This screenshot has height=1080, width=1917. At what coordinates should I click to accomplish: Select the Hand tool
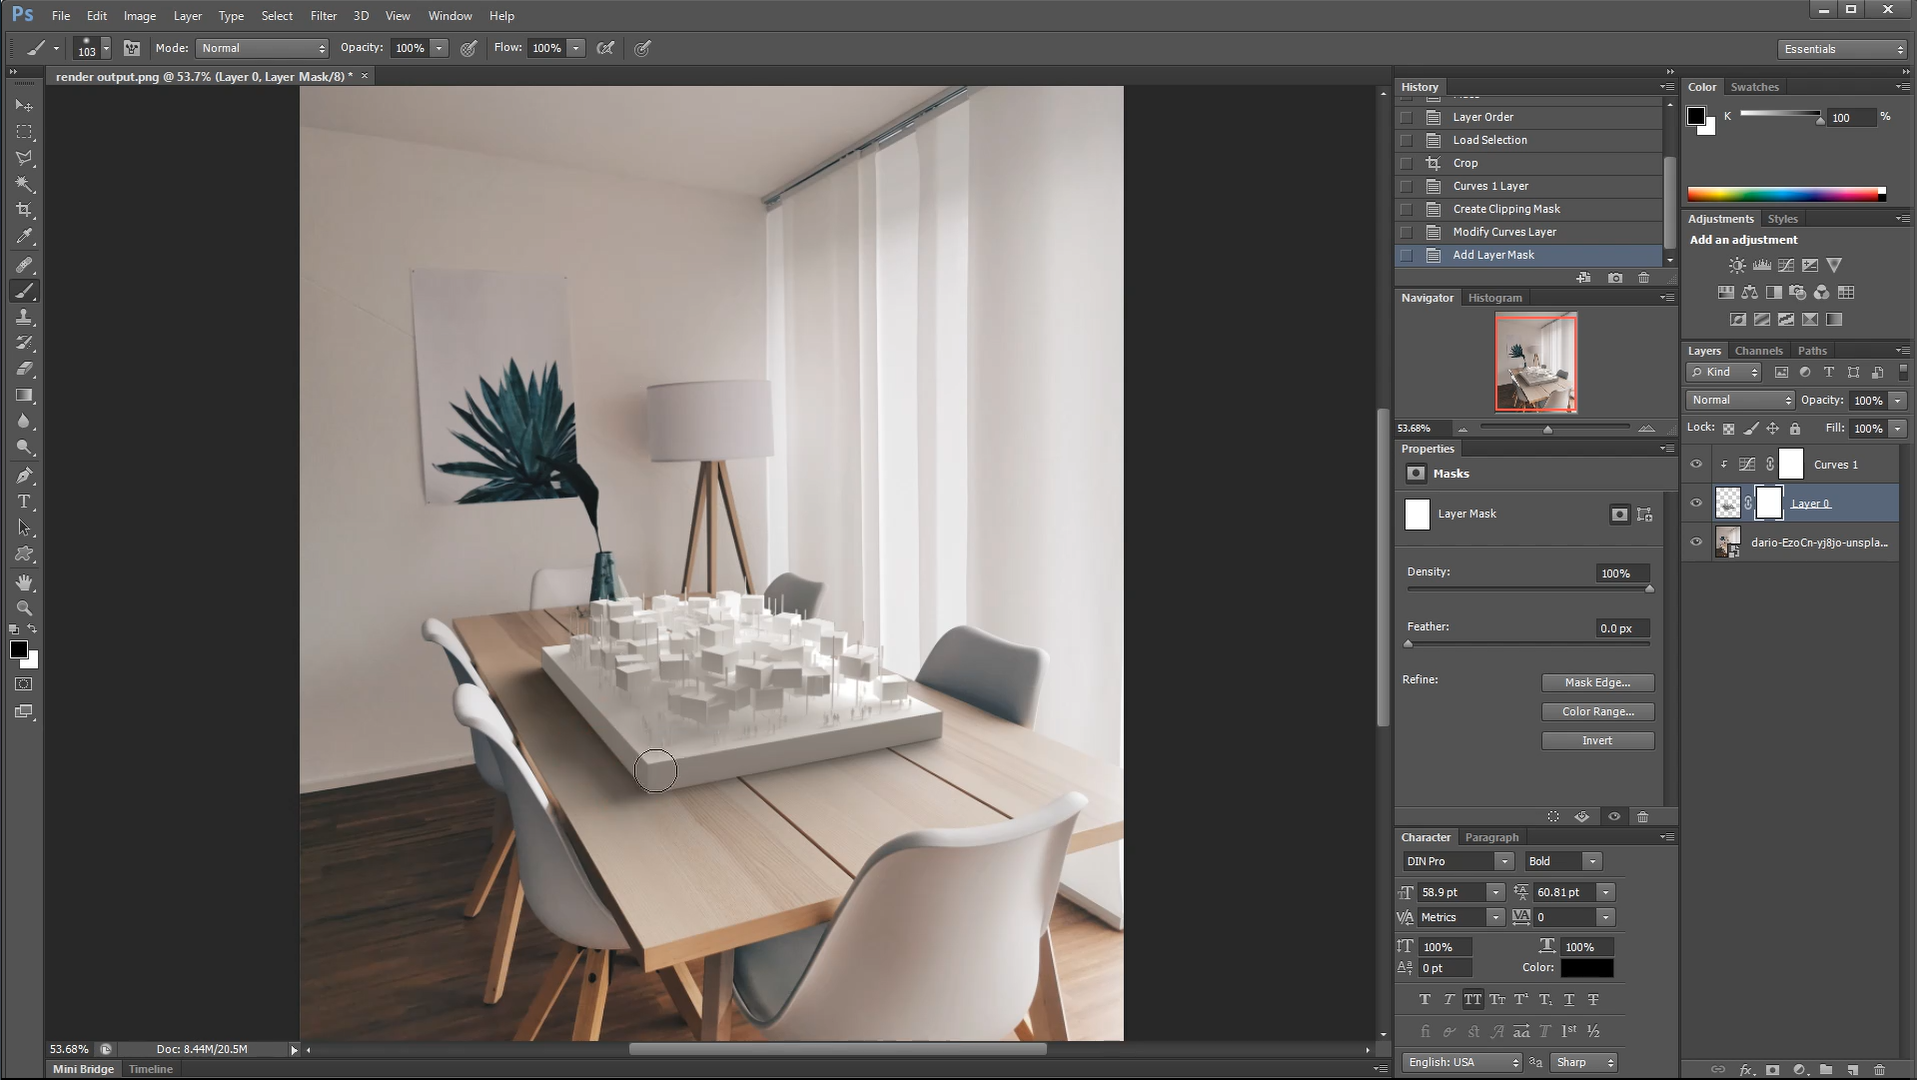[x=24, y=582]
